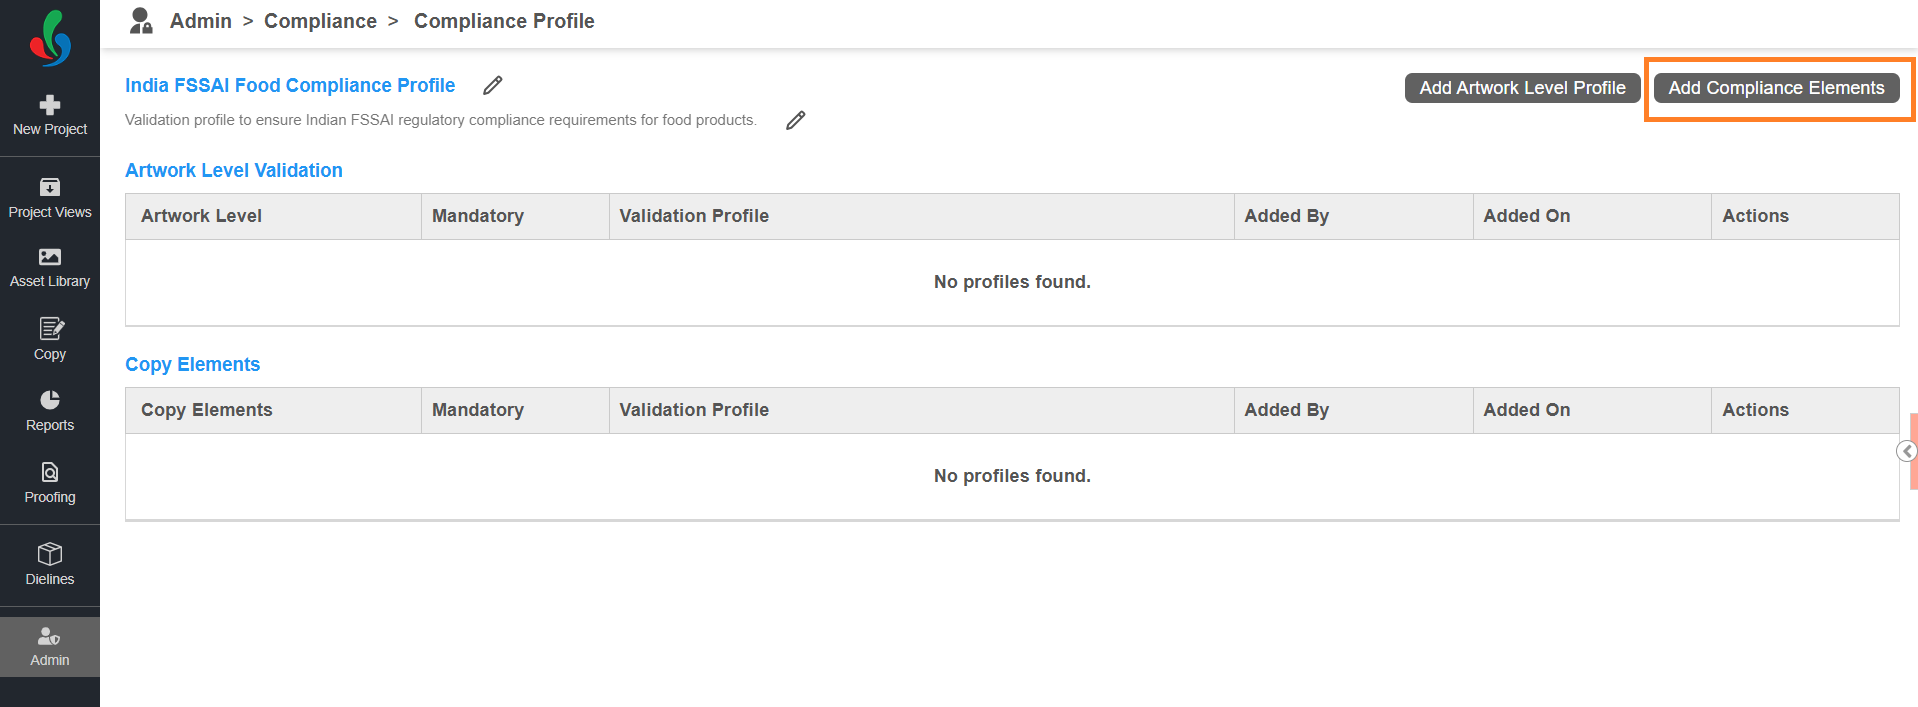Viewport: 1918px width, 707px height.
Task: Click Artwork Level column header
Action: 201,216
